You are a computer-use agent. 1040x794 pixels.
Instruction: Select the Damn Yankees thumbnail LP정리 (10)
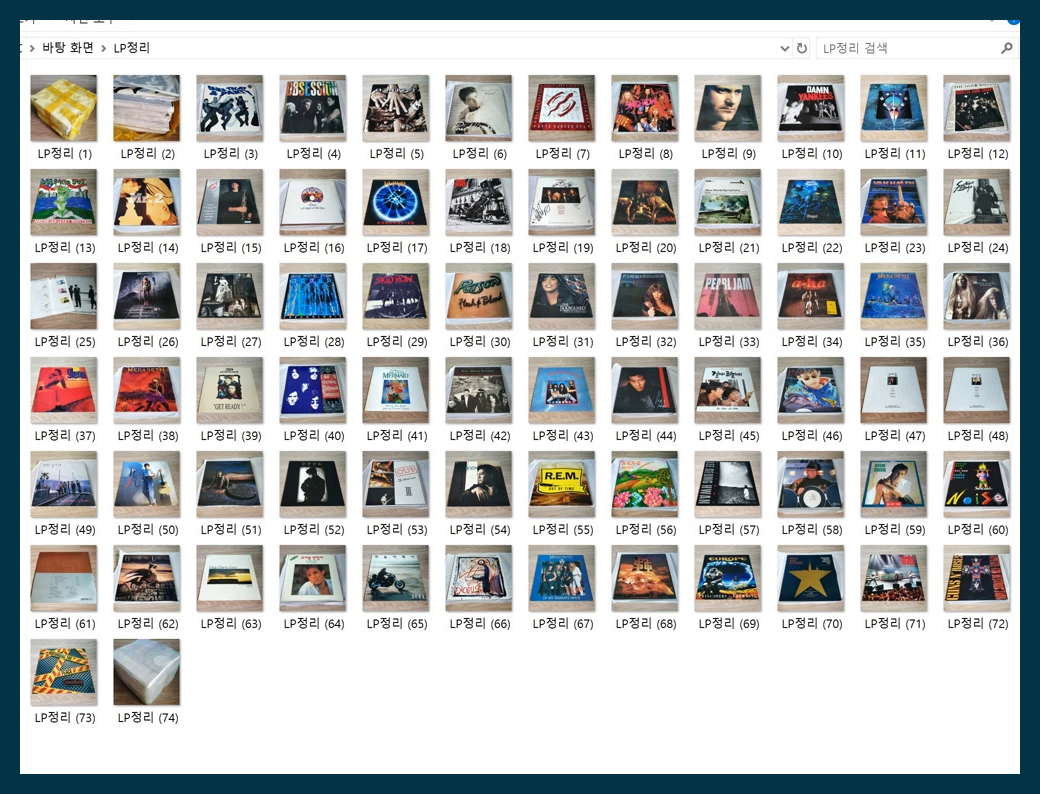tap(811, 108)
